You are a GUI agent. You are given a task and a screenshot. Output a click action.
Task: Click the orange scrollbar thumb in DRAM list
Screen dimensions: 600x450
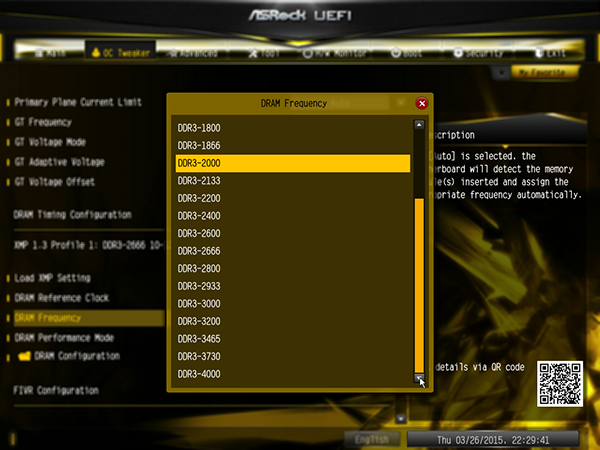point(419,285)
